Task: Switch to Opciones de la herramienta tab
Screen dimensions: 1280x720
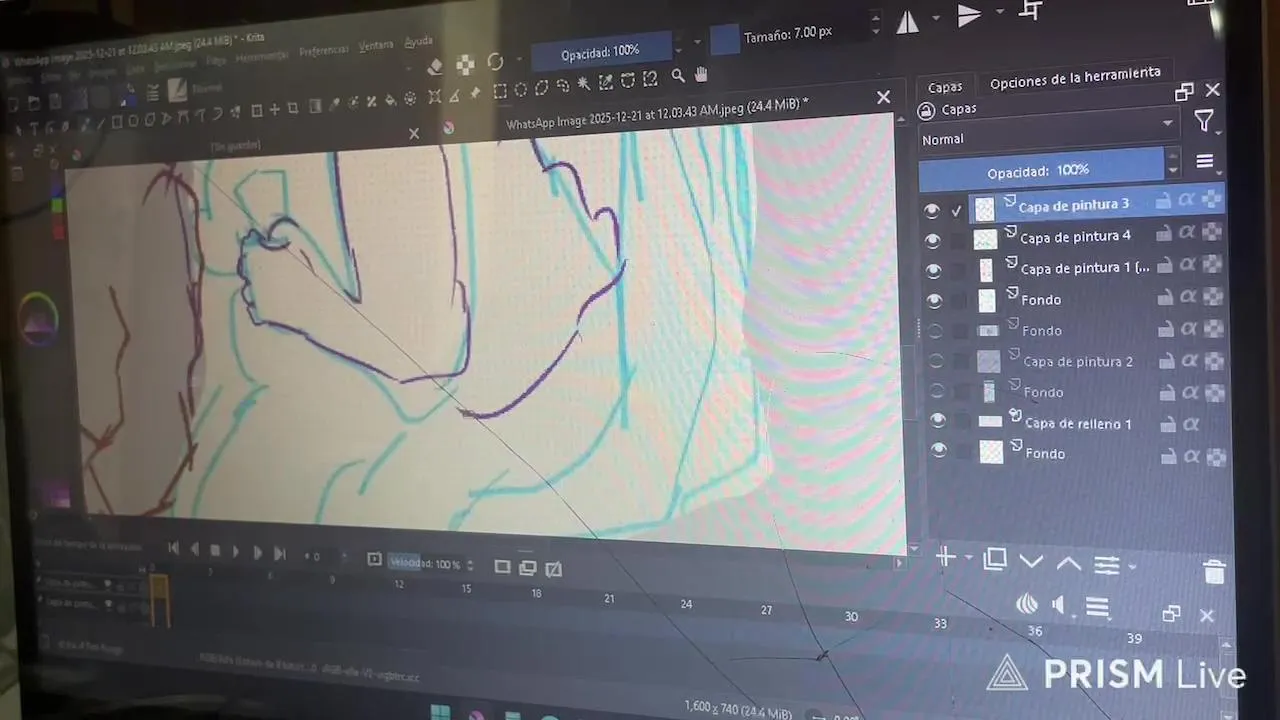Action: (1075, 78)
